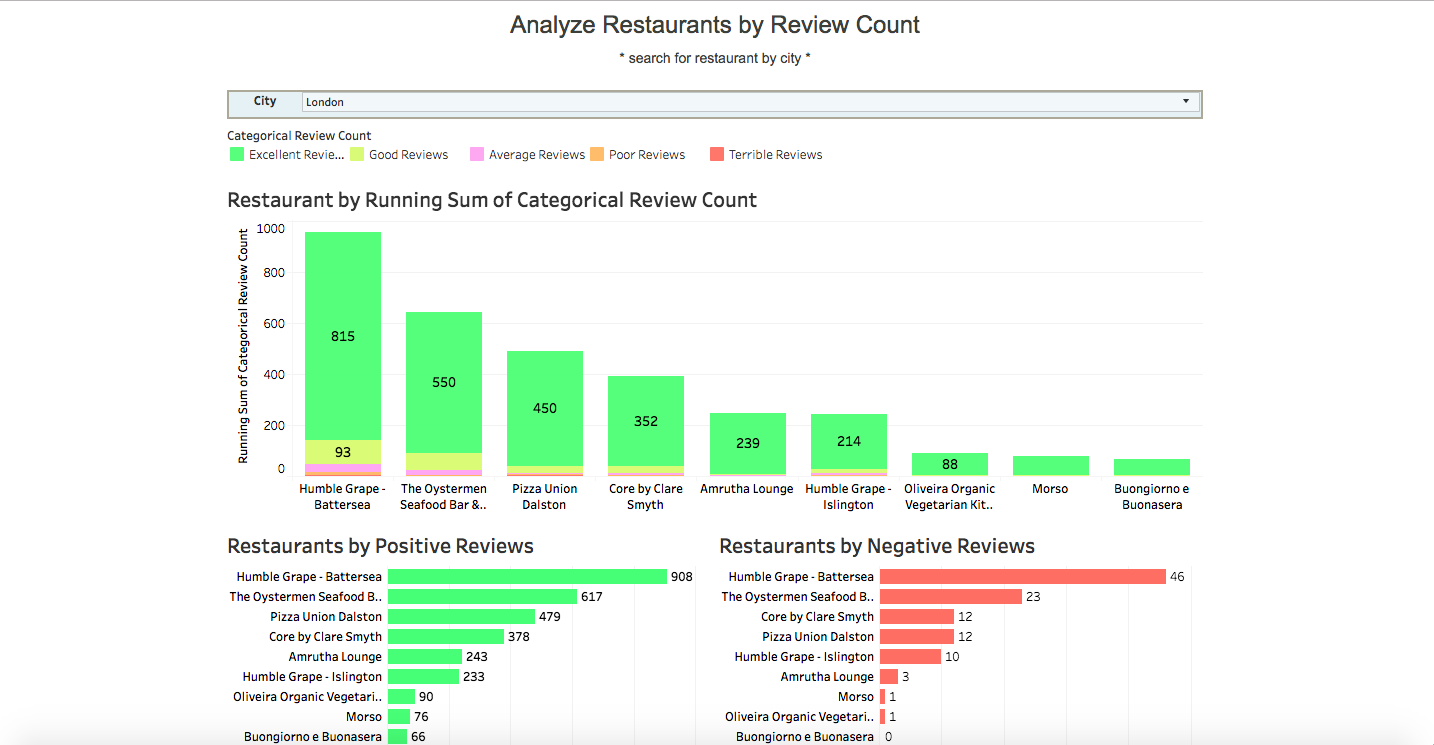Click the Pizza Union Dalston axis label under chart
This screenshot has height=745, width=1434.
[545, 497]
